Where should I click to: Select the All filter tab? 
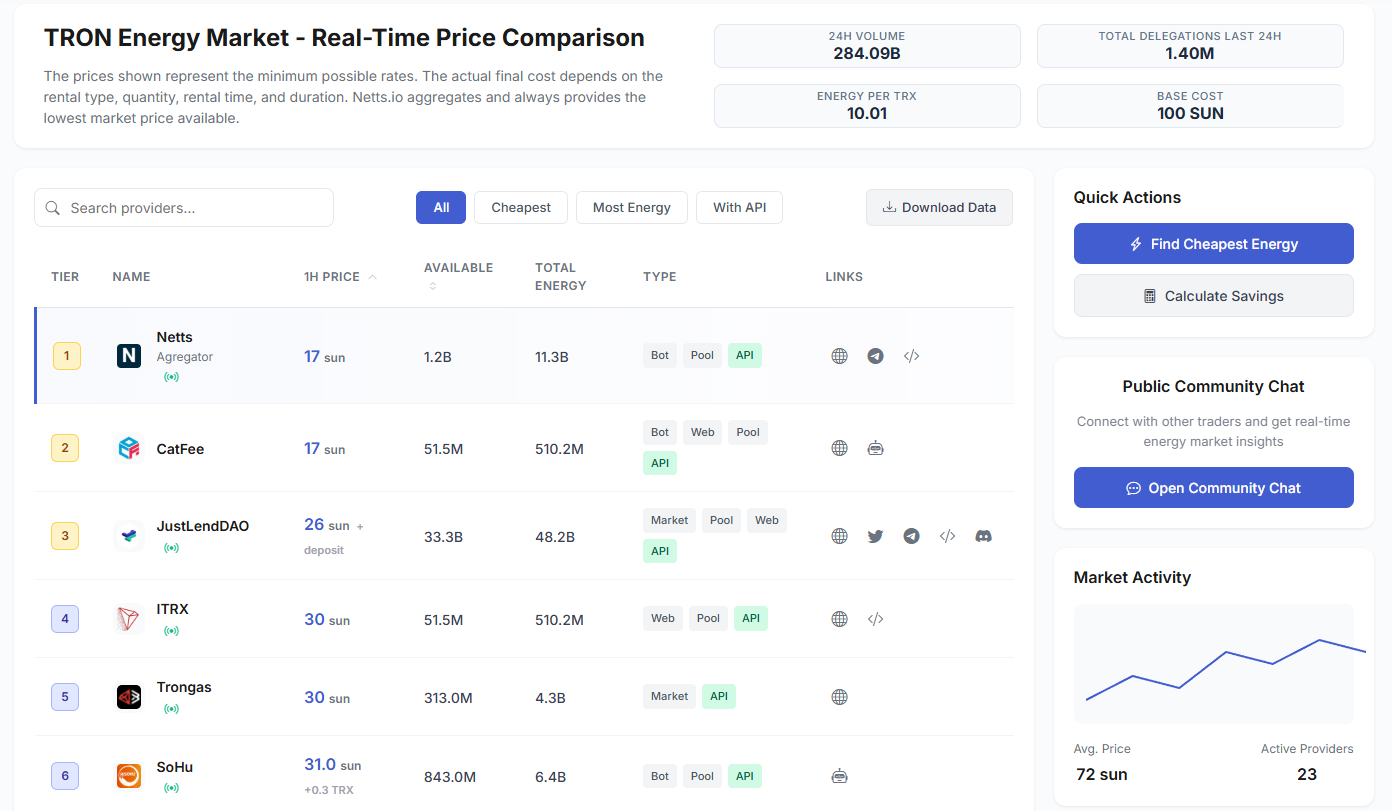tap(441, 208)
